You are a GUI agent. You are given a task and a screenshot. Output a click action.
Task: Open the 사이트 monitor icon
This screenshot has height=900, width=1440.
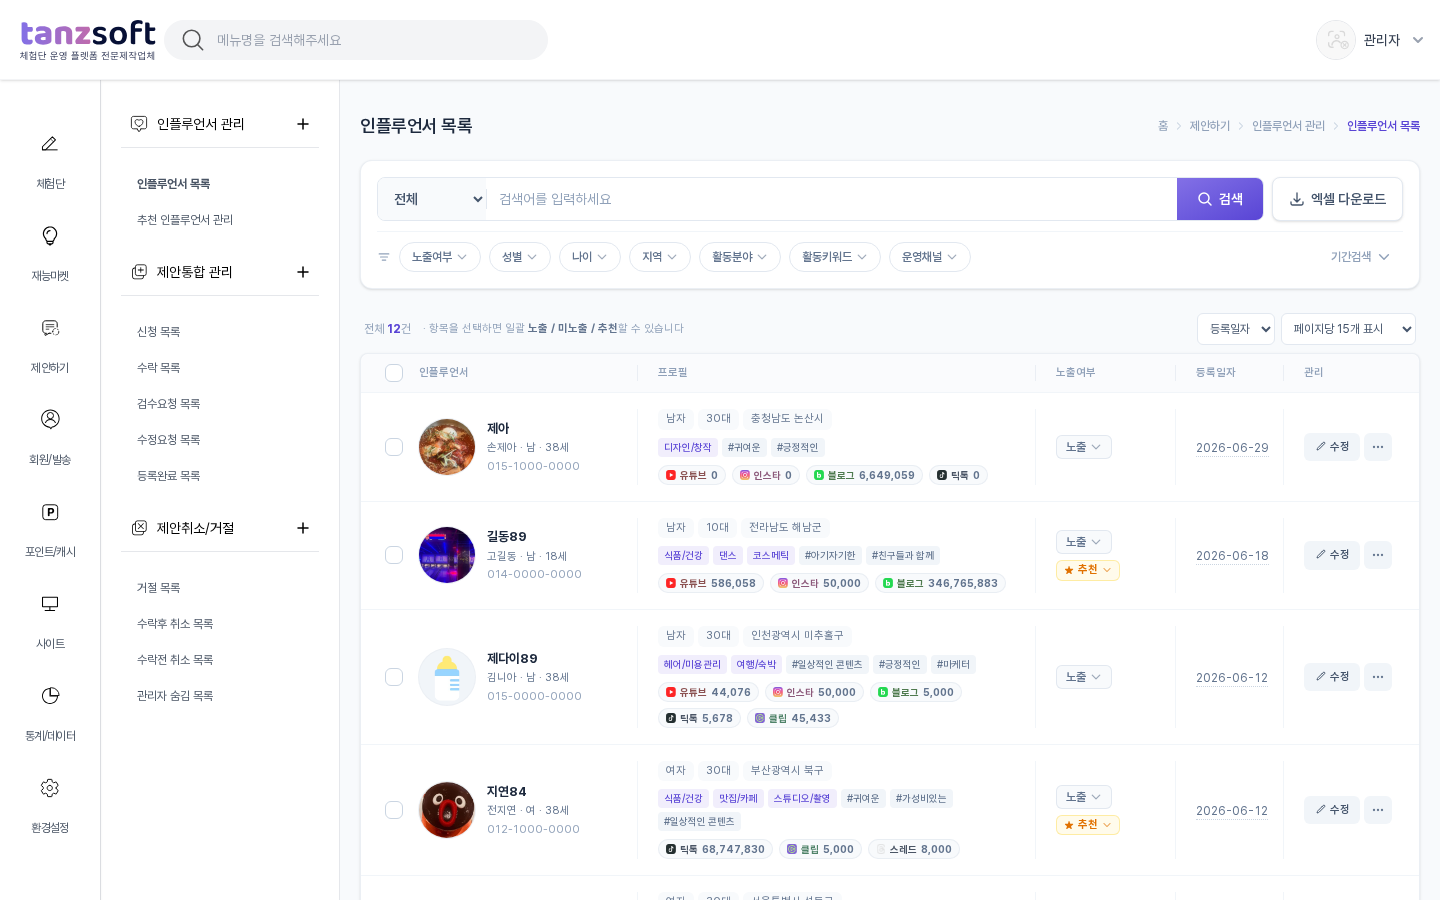(50, 604)
